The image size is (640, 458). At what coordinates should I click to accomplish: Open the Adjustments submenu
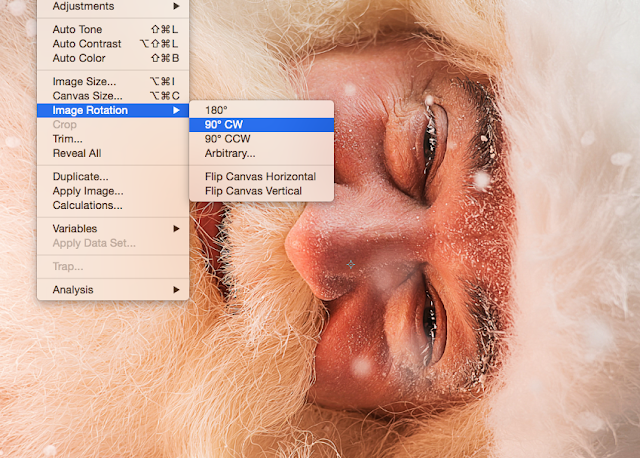tap(113, 6)
